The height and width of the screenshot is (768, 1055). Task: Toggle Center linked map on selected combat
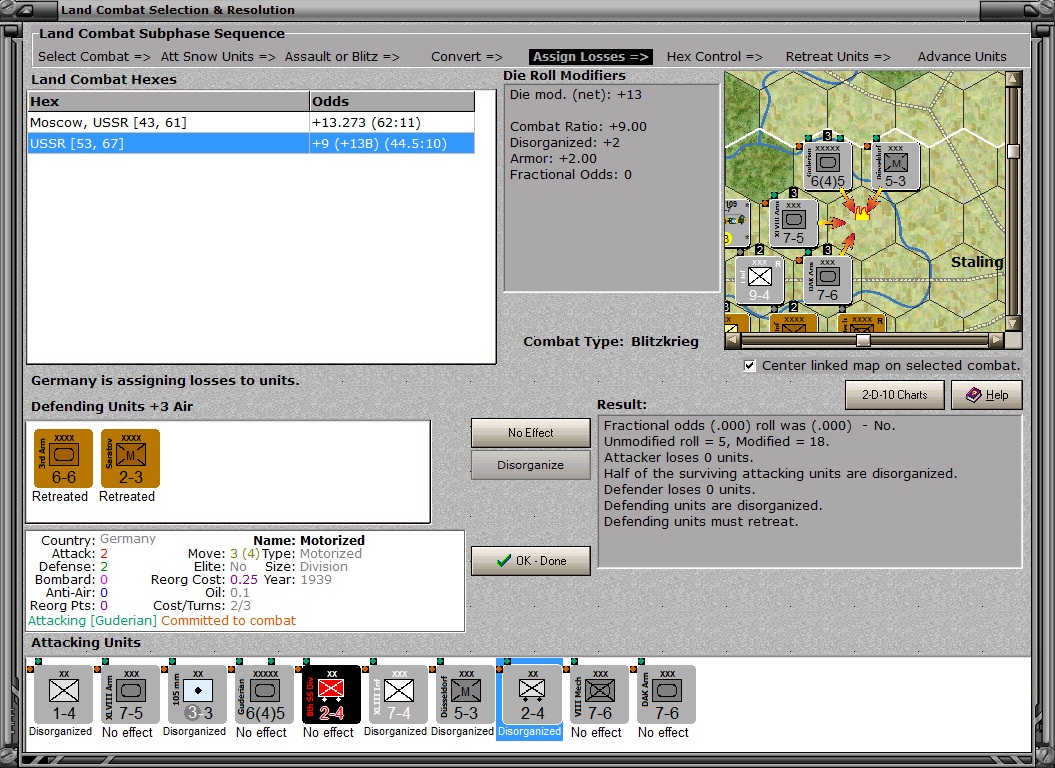pyautogui.click(x=749, y=365)
